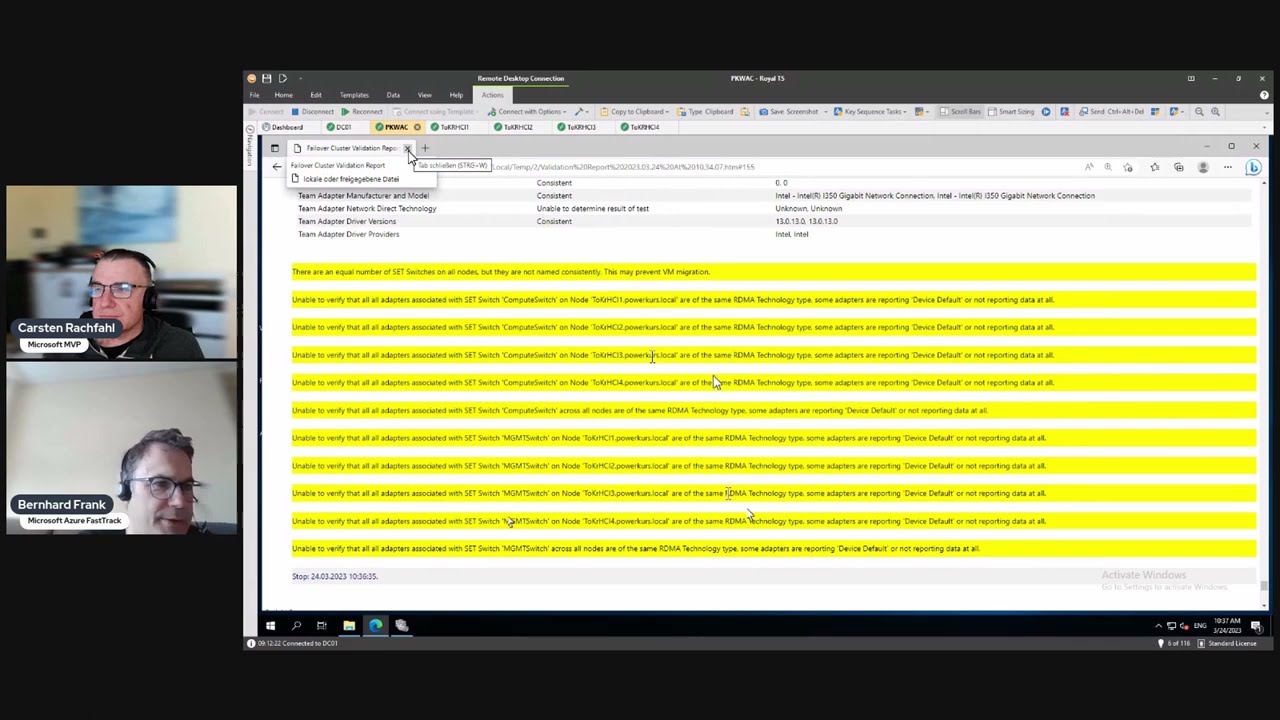This screenshot has width=1280, height=720.
Task: Expand the wrench tools dropdown
Action: tap(582, 112)
